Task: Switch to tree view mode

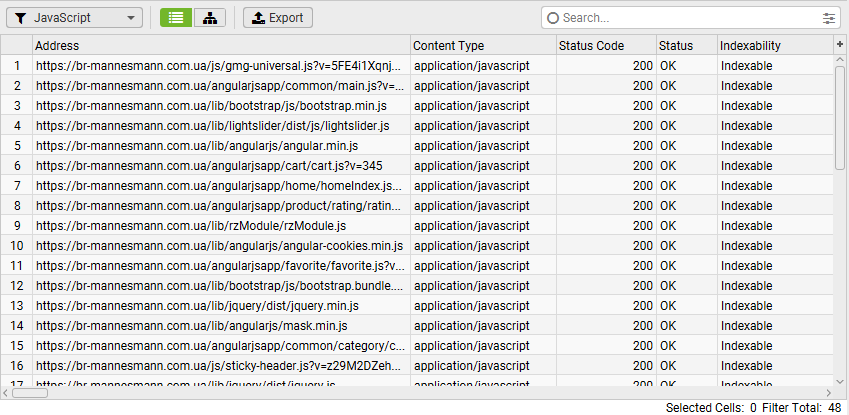Action: [x=209, y=18]
